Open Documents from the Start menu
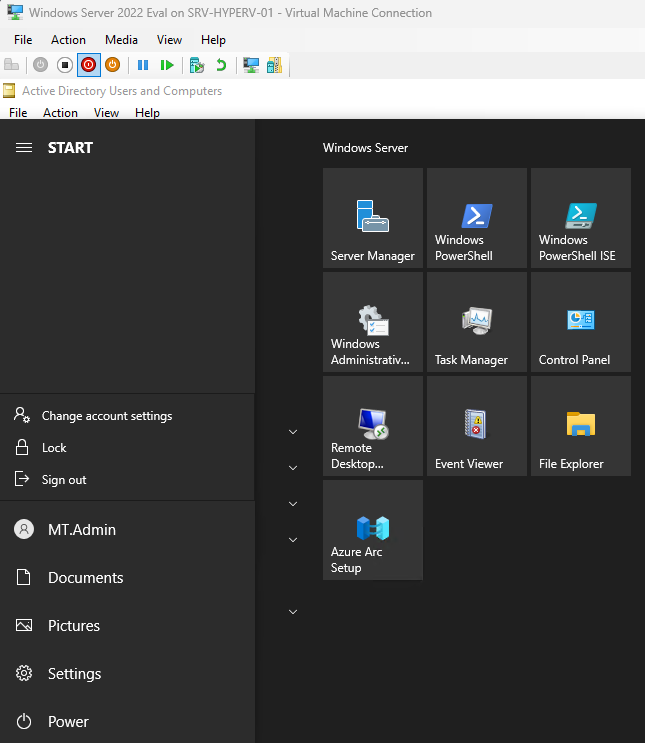The height and width of the screenshot is (743, 645). tap(127, 578)
